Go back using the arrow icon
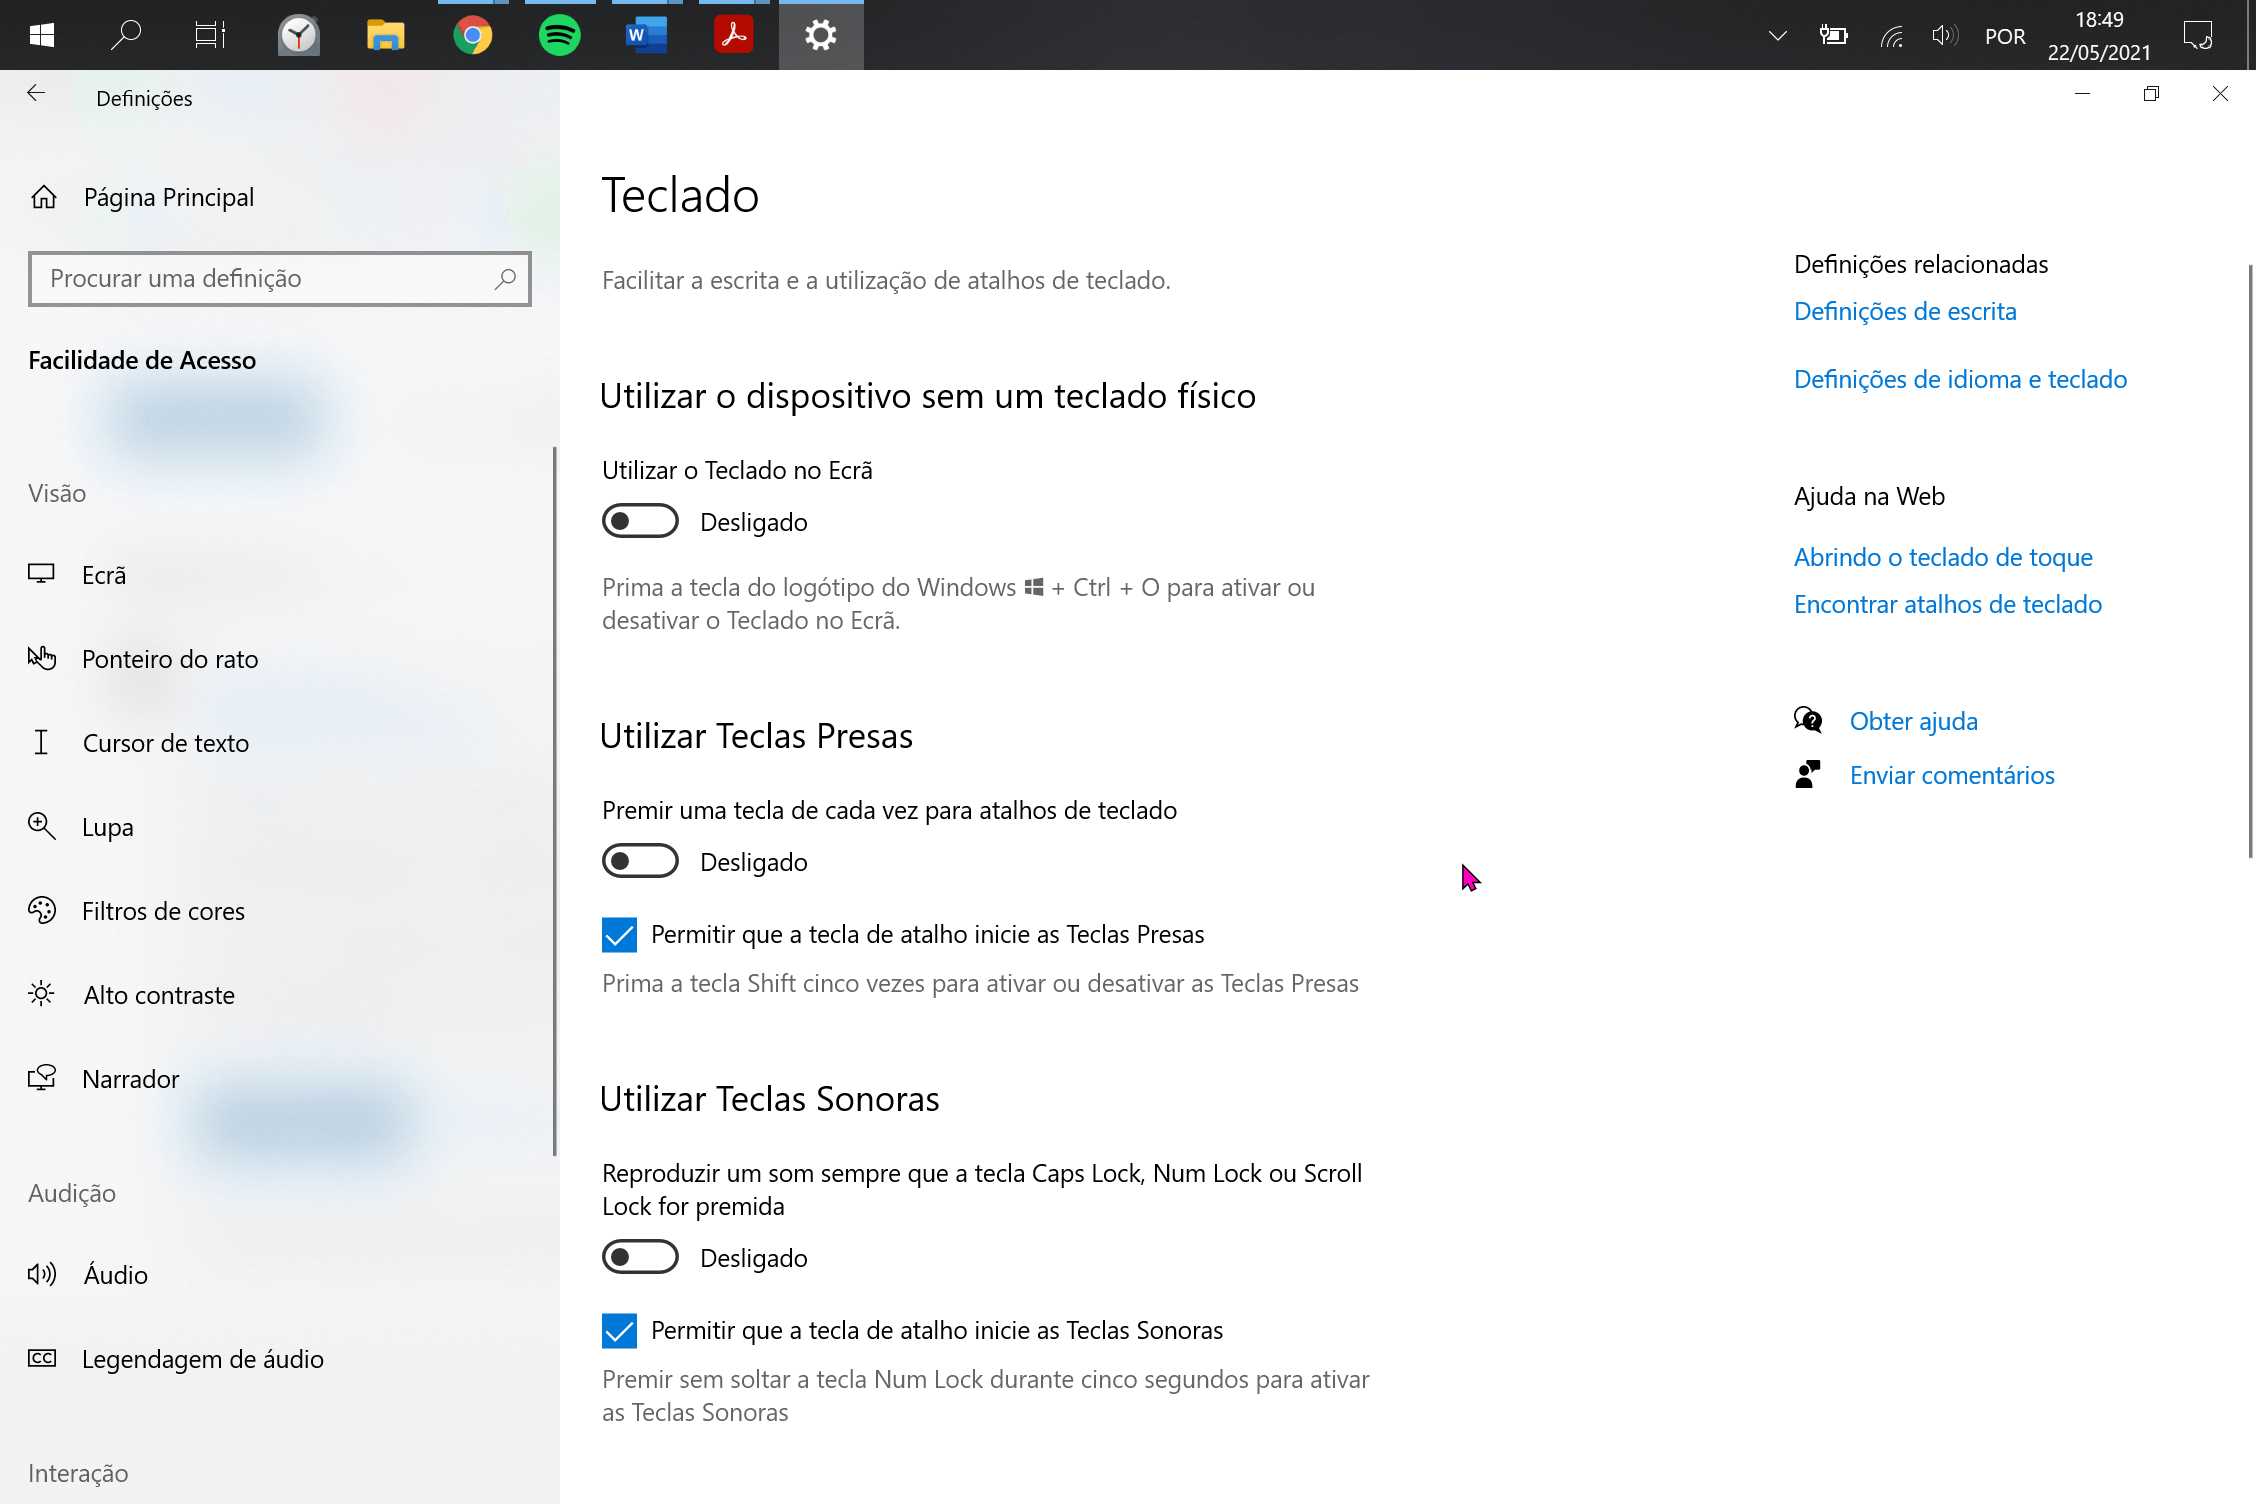2256x1504 pixels. [36, 94]
